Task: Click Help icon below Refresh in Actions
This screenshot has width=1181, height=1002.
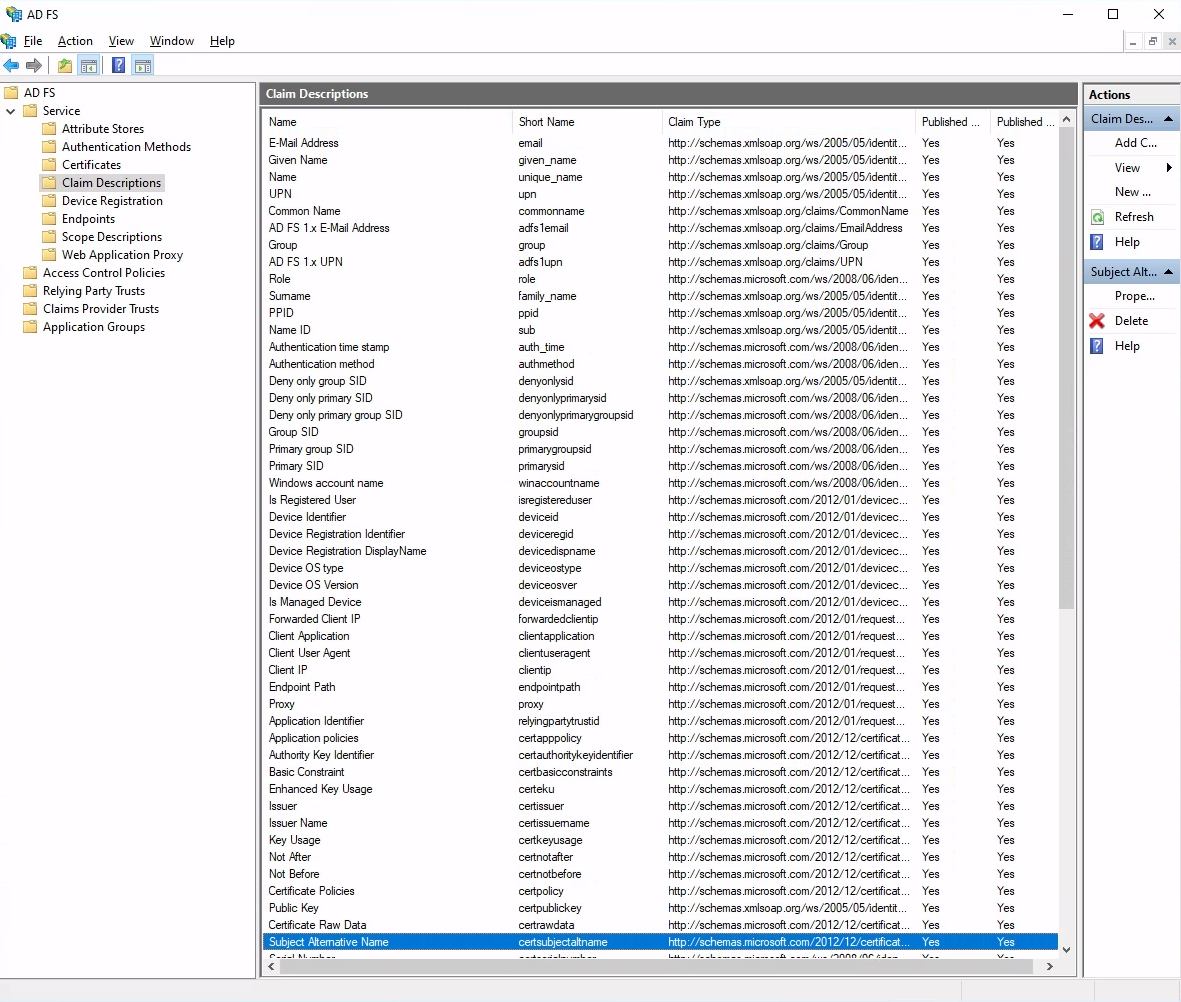Action: [1097, 242]
